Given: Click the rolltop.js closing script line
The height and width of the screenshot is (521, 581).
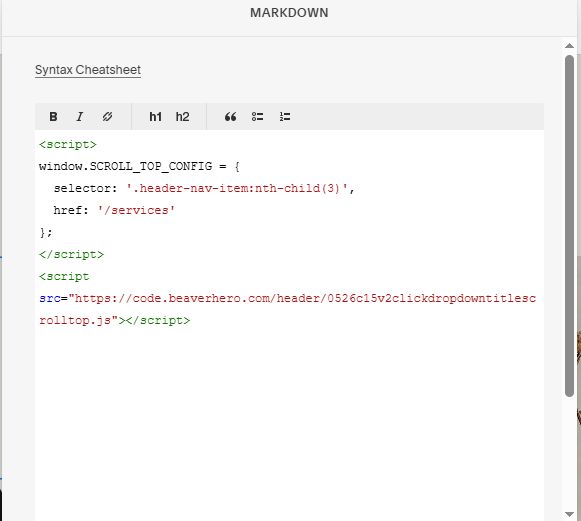Looking at the screenshot, I should tap(114, 321).
